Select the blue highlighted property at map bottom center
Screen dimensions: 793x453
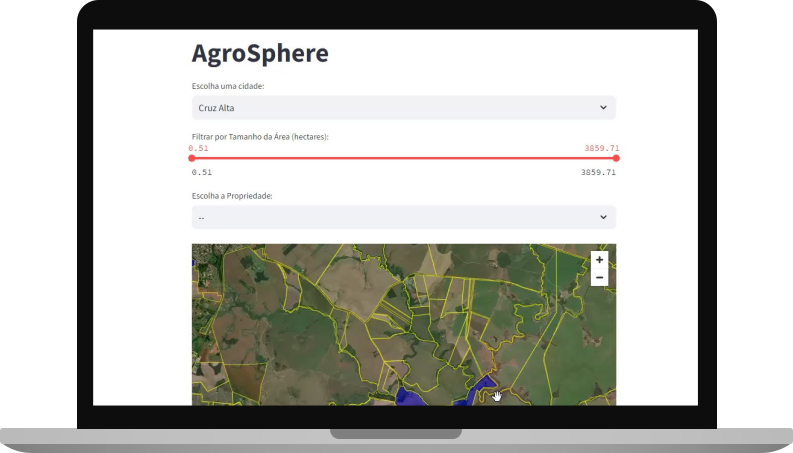pos(410,396)
